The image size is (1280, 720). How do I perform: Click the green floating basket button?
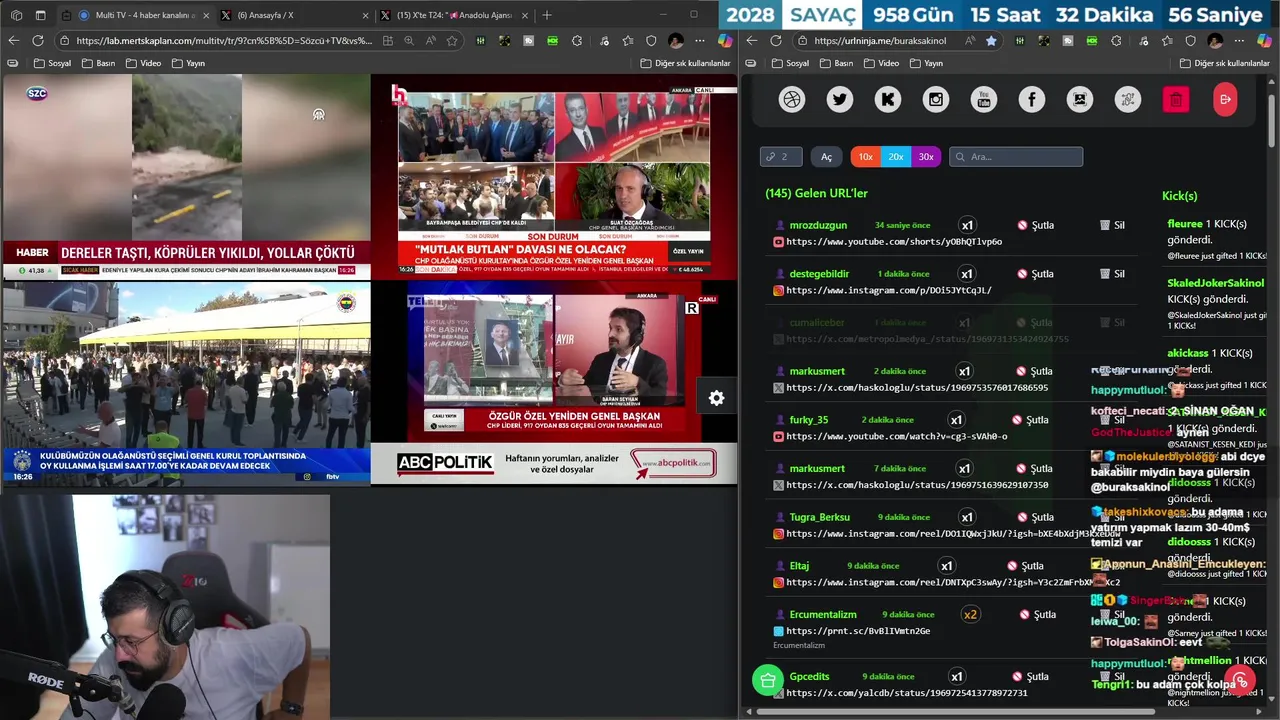tap(767, 680)
